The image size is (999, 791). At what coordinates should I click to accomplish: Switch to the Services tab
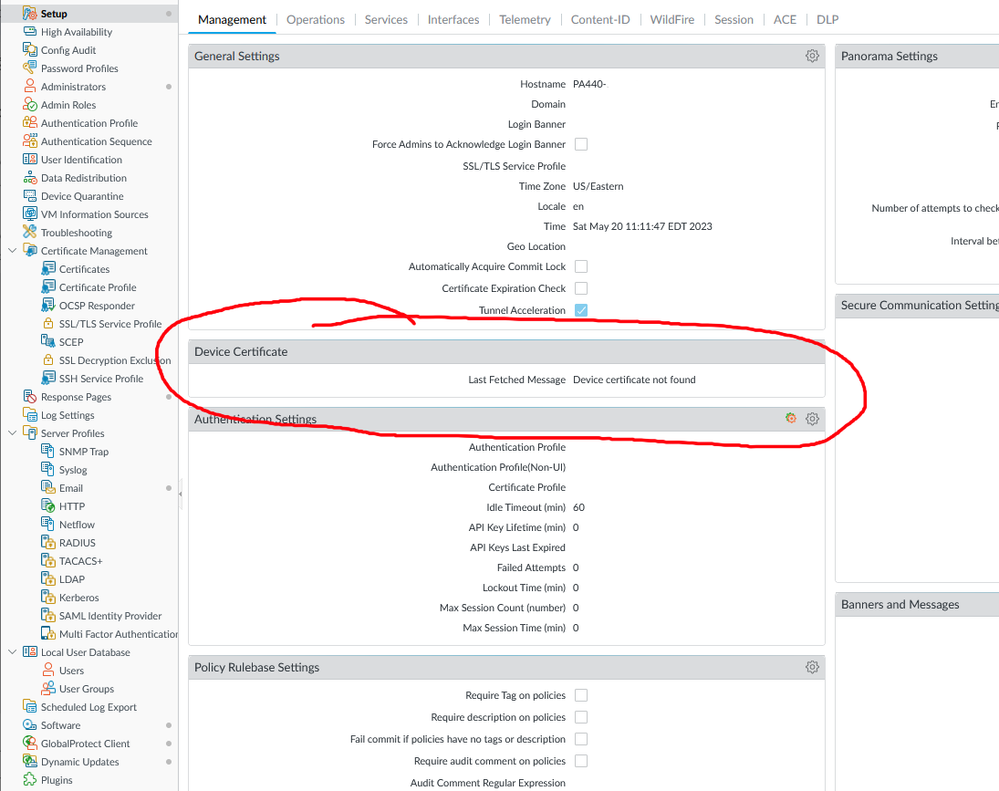pyautogui.click(x=386, y=20)
